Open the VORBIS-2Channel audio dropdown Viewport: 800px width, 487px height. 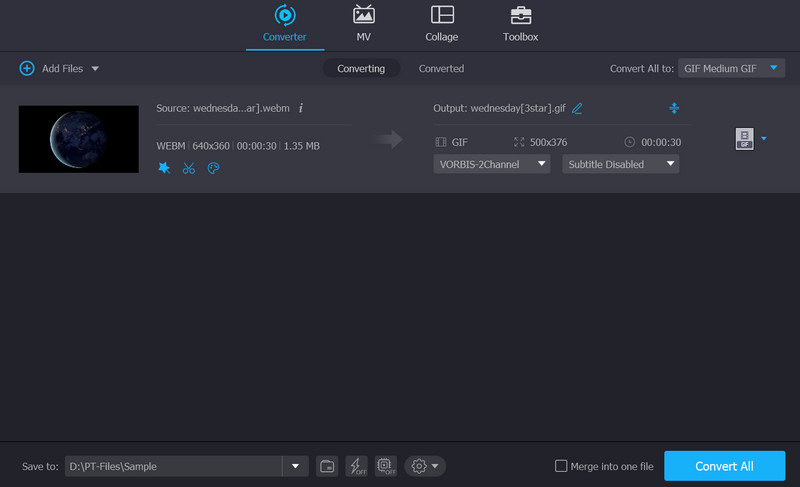(x=492, y=164)
